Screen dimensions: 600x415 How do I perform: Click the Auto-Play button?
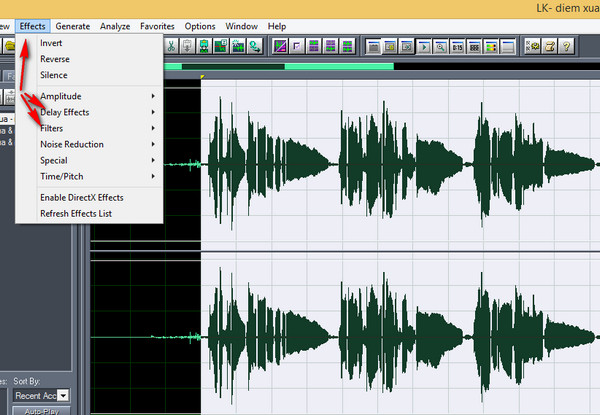click(x=41, y=411)
